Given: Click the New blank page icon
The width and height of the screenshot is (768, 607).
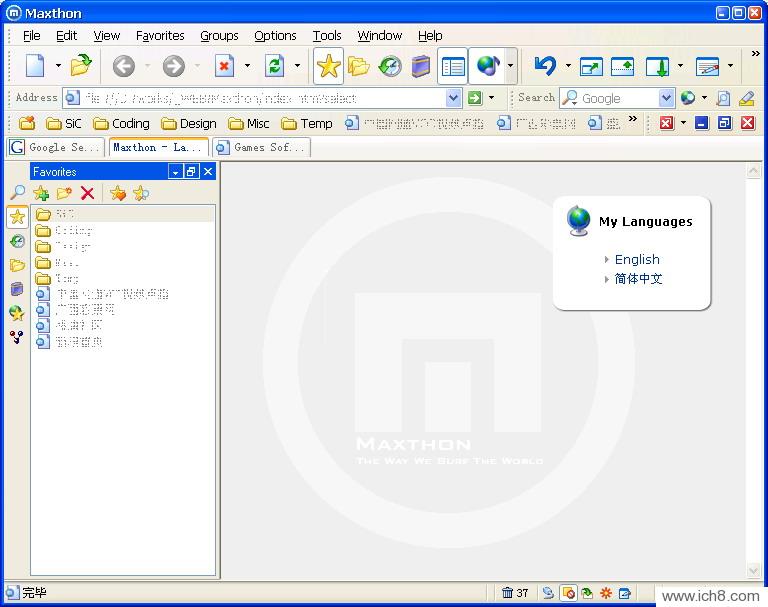Looking at the screenshot, I should [x=35, y=66].
